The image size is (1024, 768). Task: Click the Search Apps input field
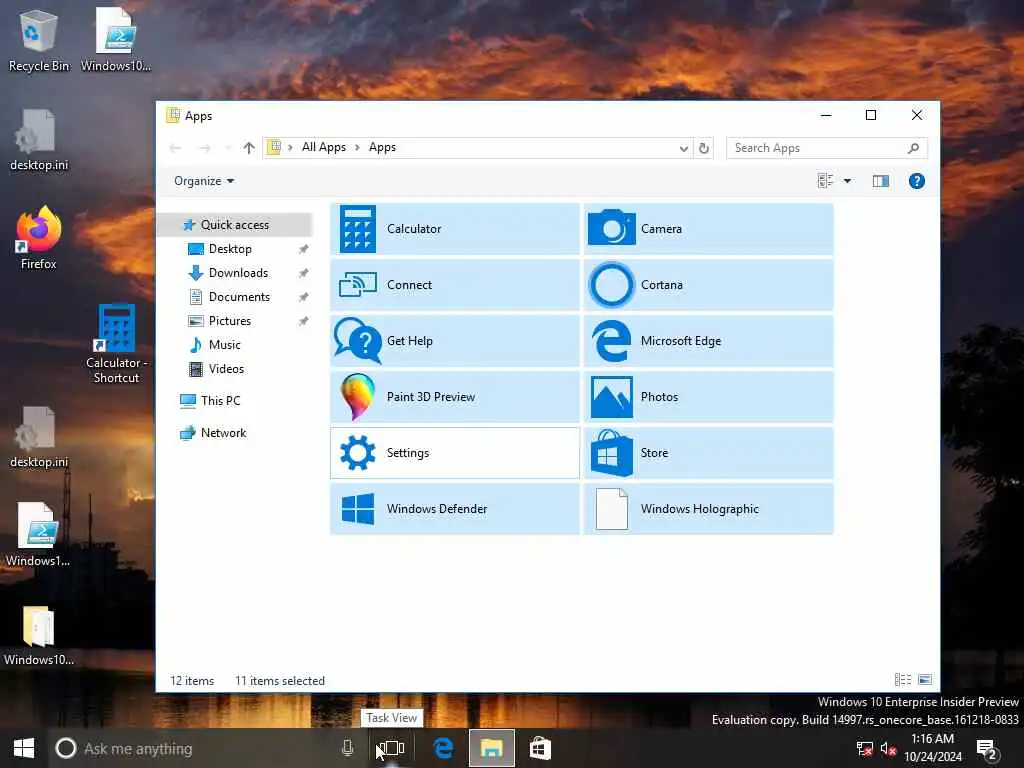pyautogui.click(x=827, y=148)
